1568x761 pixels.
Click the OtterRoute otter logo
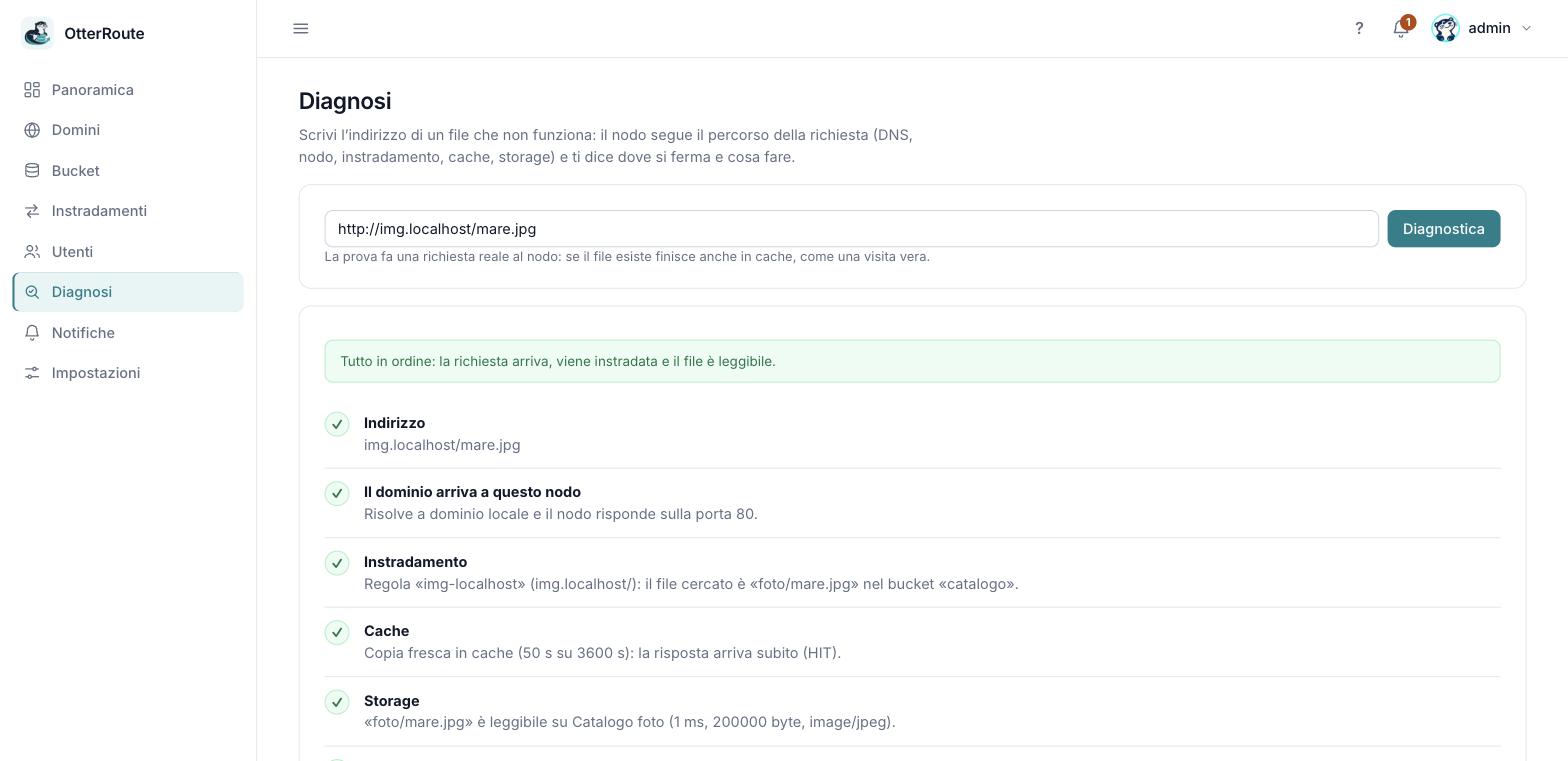(37, 33)
